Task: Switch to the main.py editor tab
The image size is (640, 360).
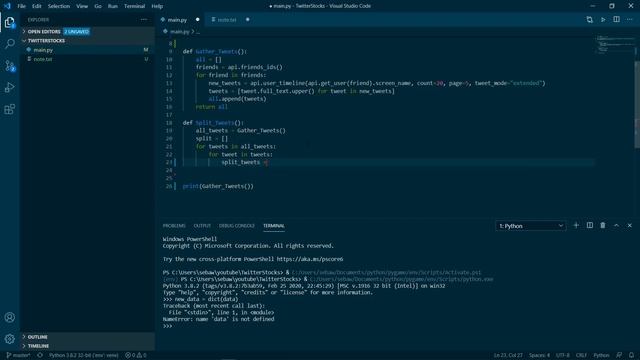Action: (177, 20)
